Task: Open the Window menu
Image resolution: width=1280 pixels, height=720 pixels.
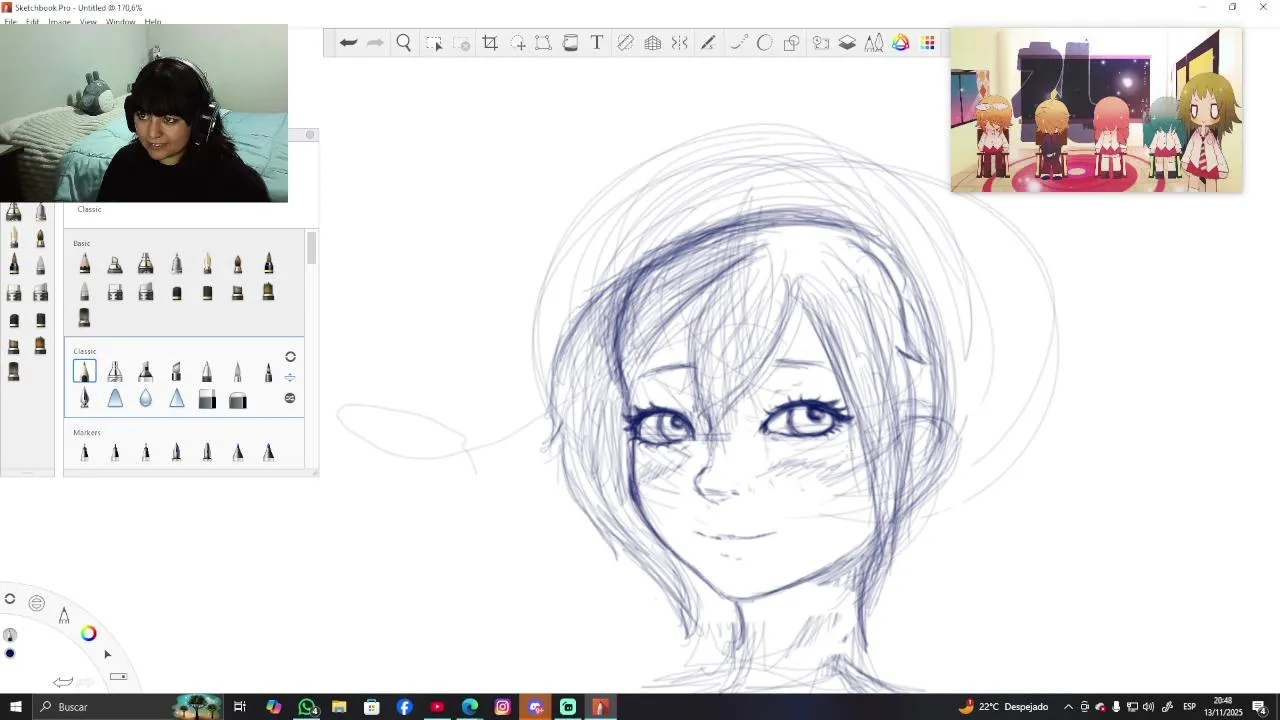Action: 120,22
